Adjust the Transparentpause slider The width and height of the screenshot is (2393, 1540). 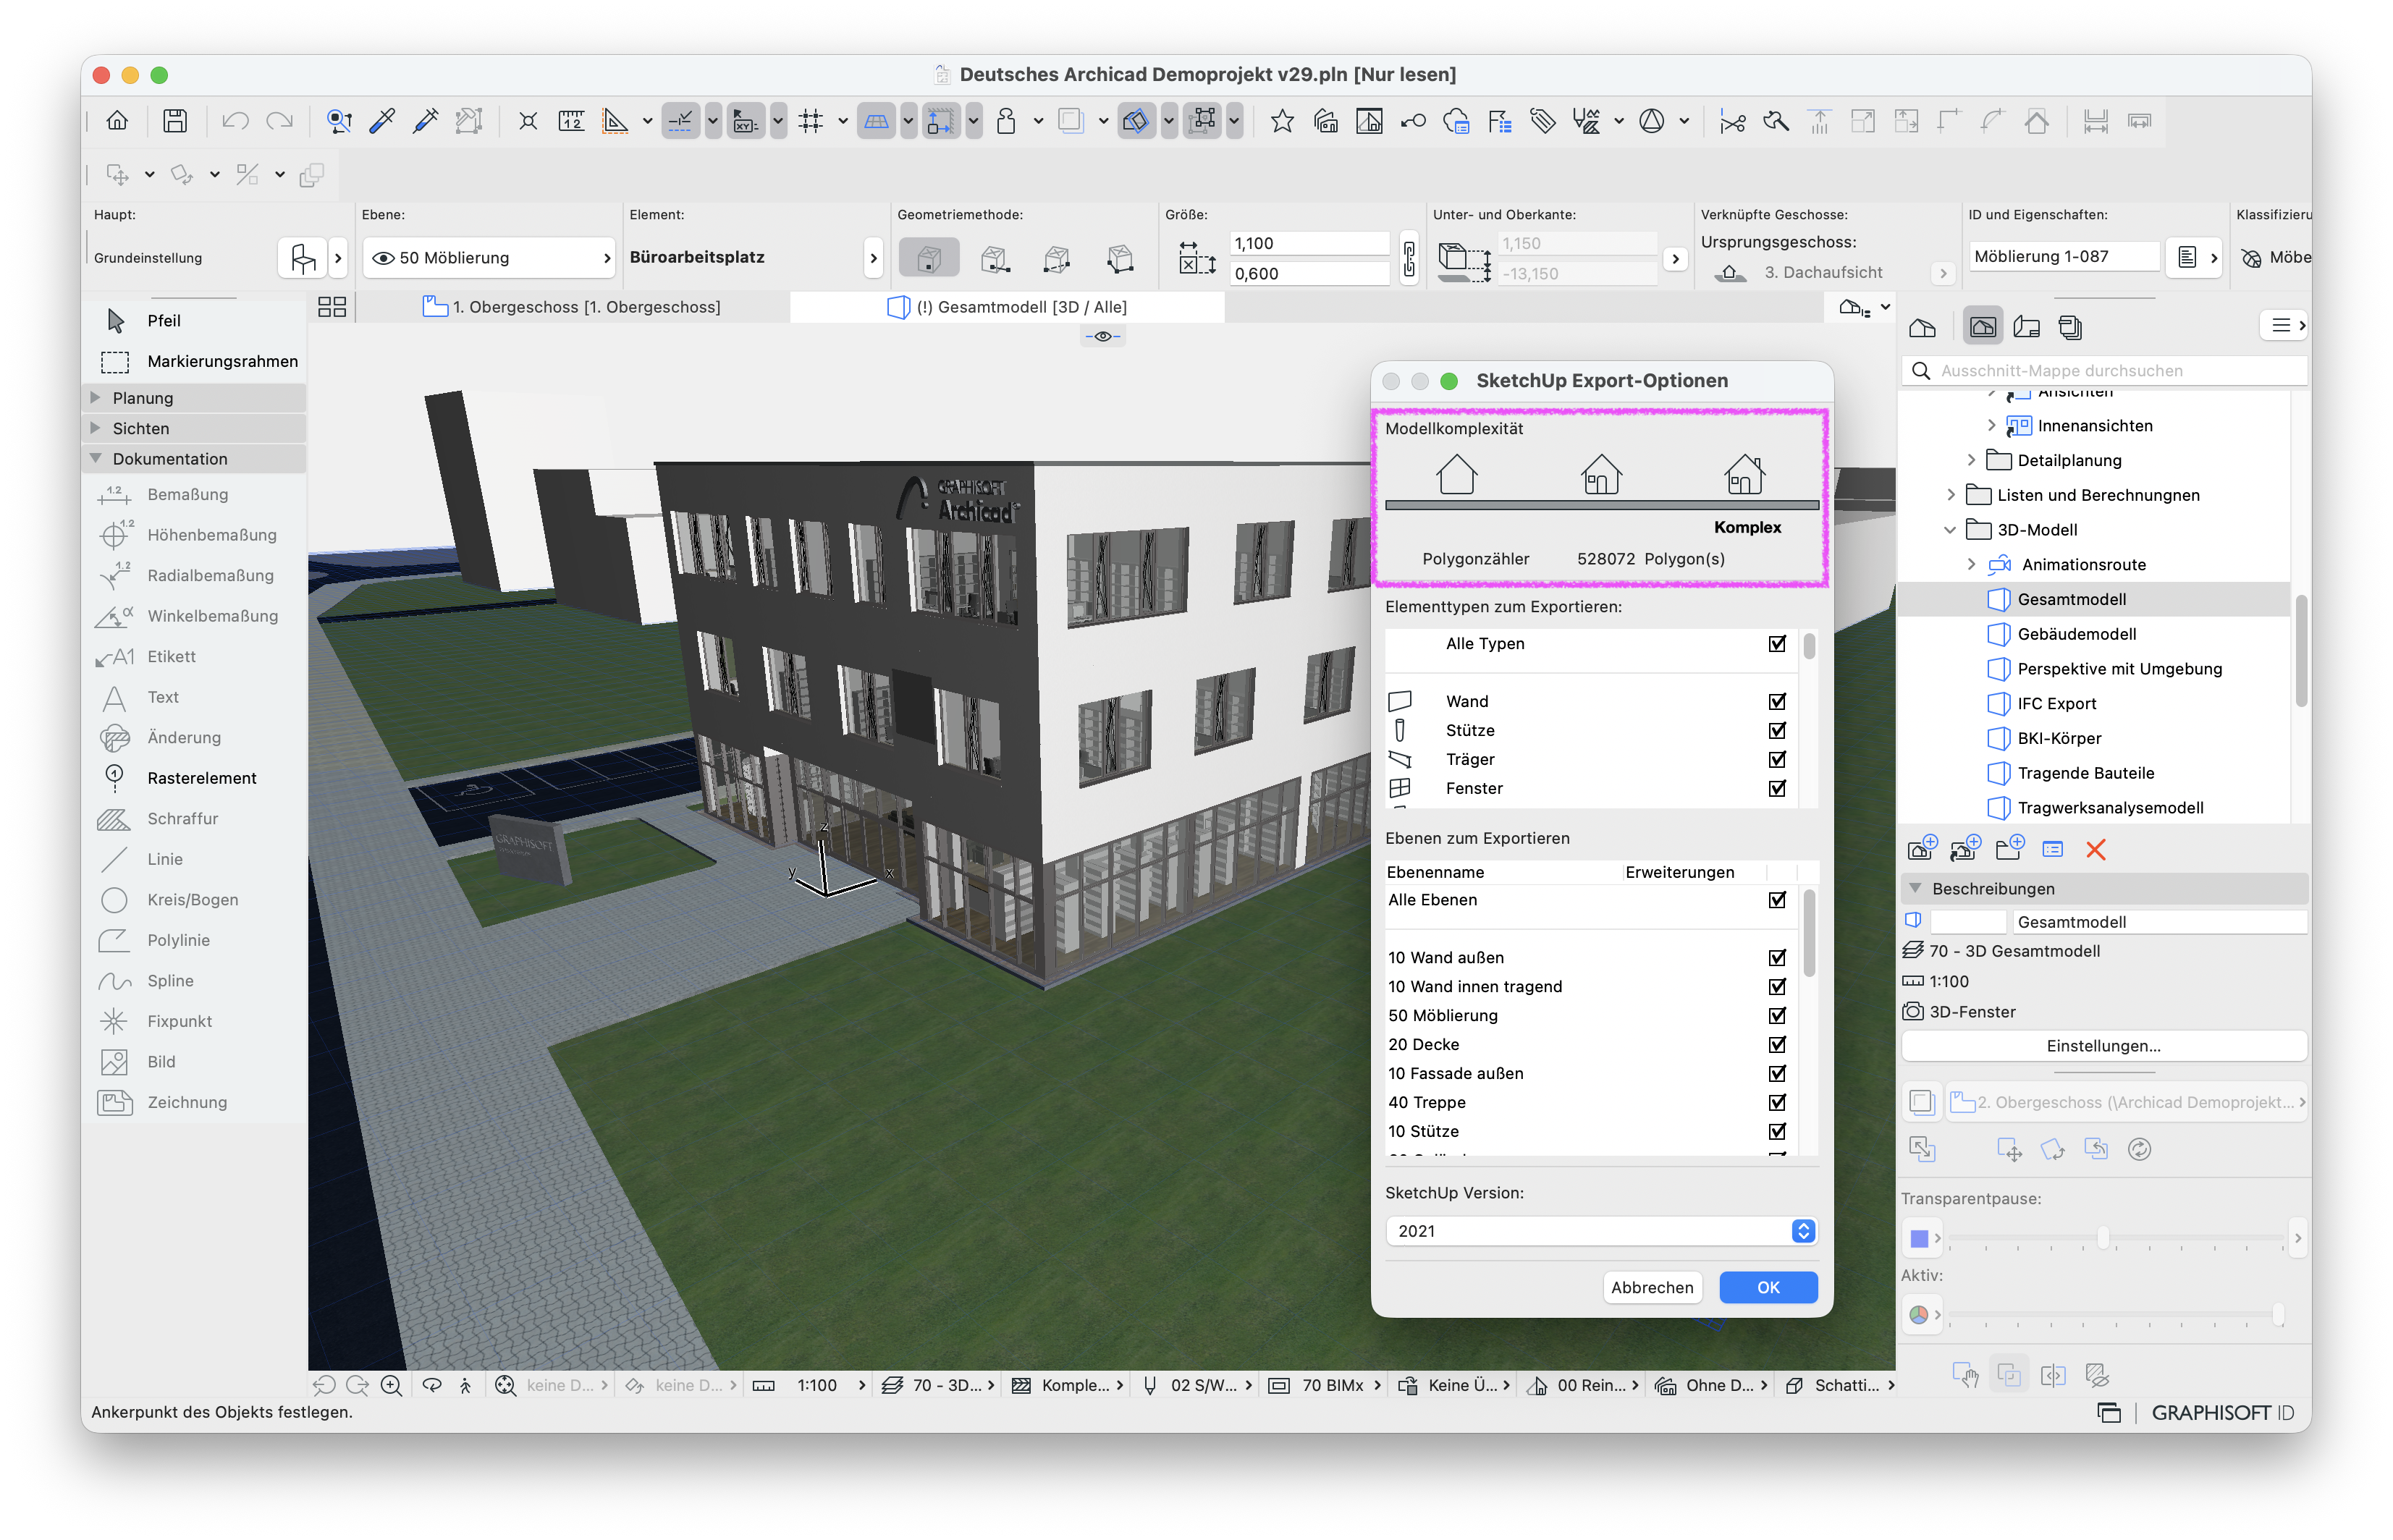click(x=2103, y=1238)
